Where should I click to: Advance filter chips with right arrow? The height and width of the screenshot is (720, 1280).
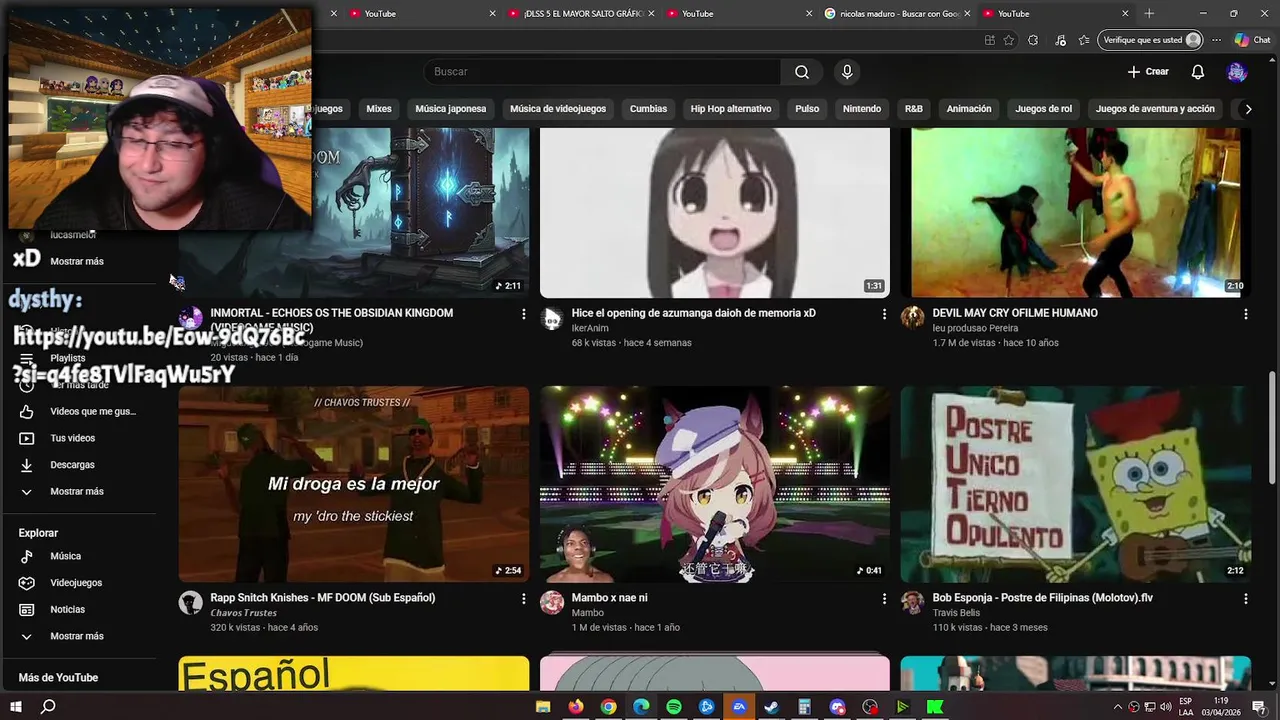click(x=1247, y=109)
